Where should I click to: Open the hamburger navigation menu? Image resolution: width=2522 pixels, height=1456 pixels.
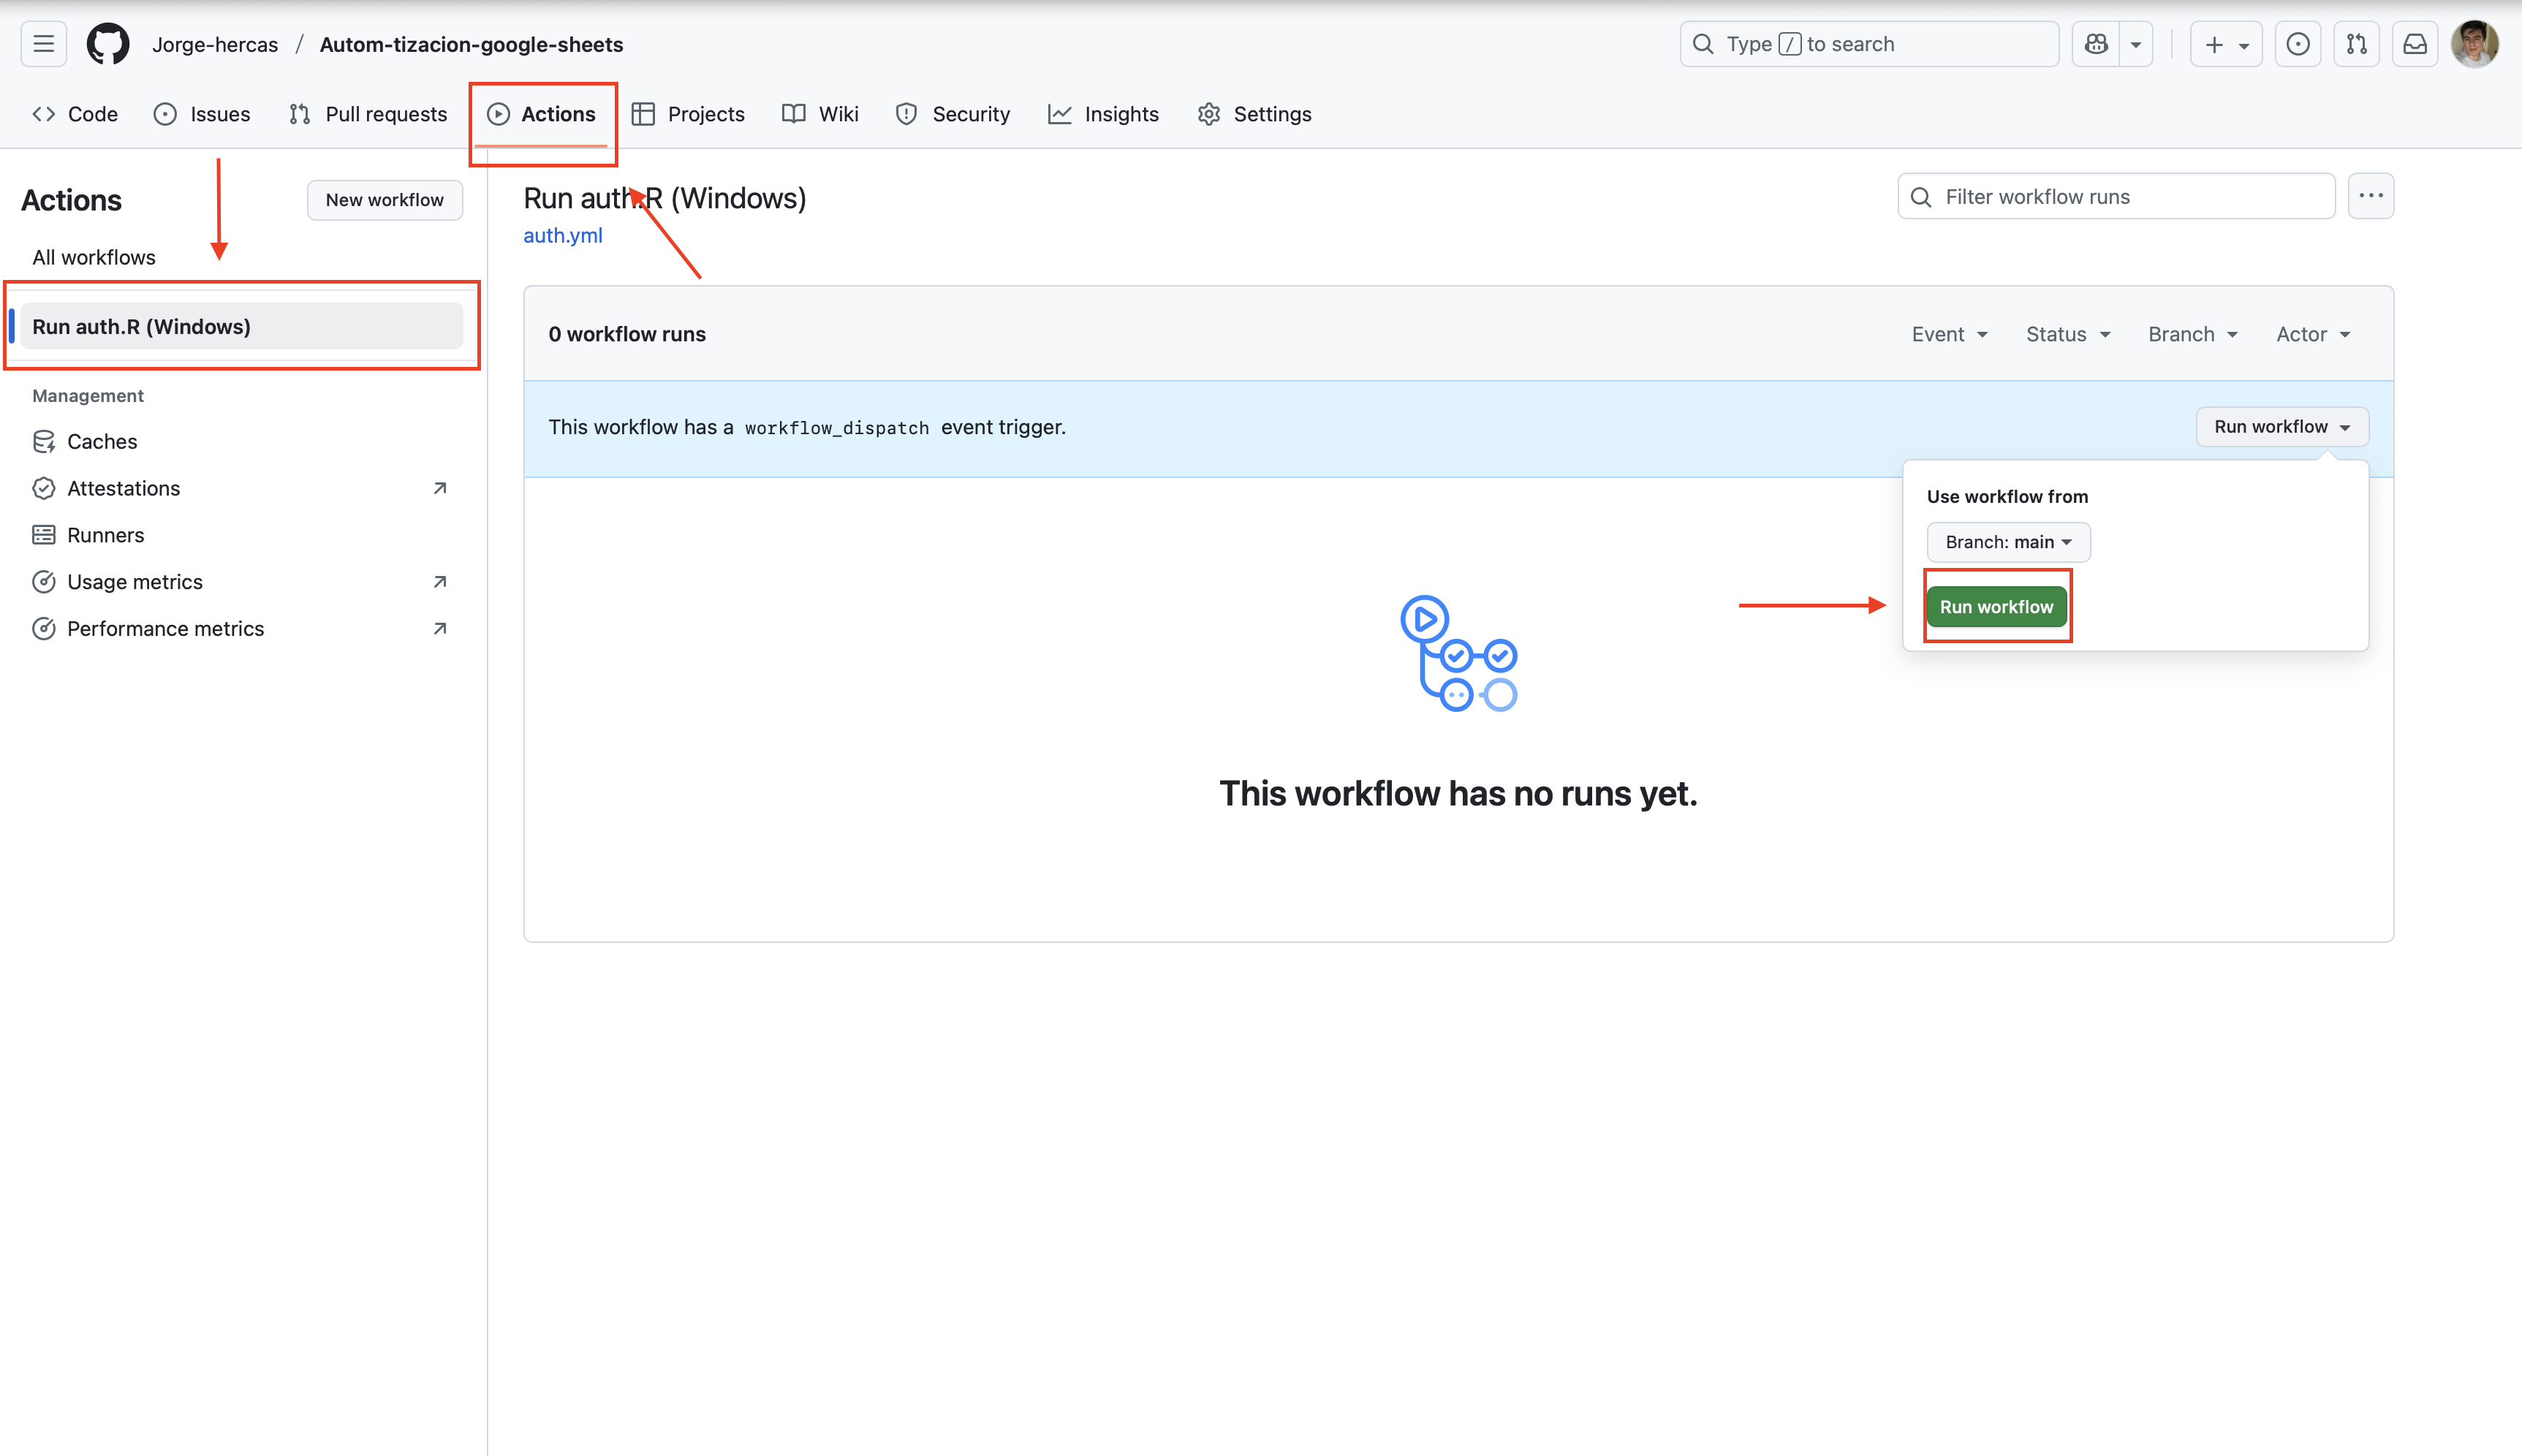[43, 44]
